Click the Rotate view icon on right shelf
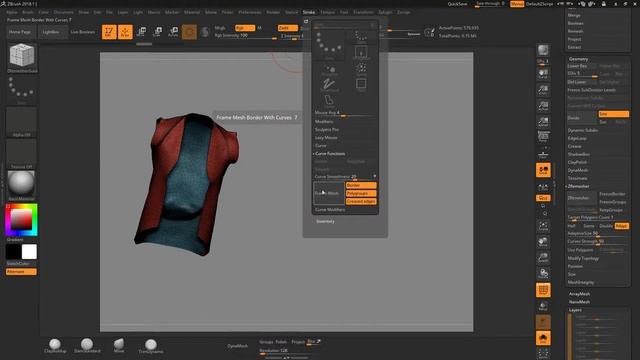Screen dimensions: 640x360 coord(543,274)
